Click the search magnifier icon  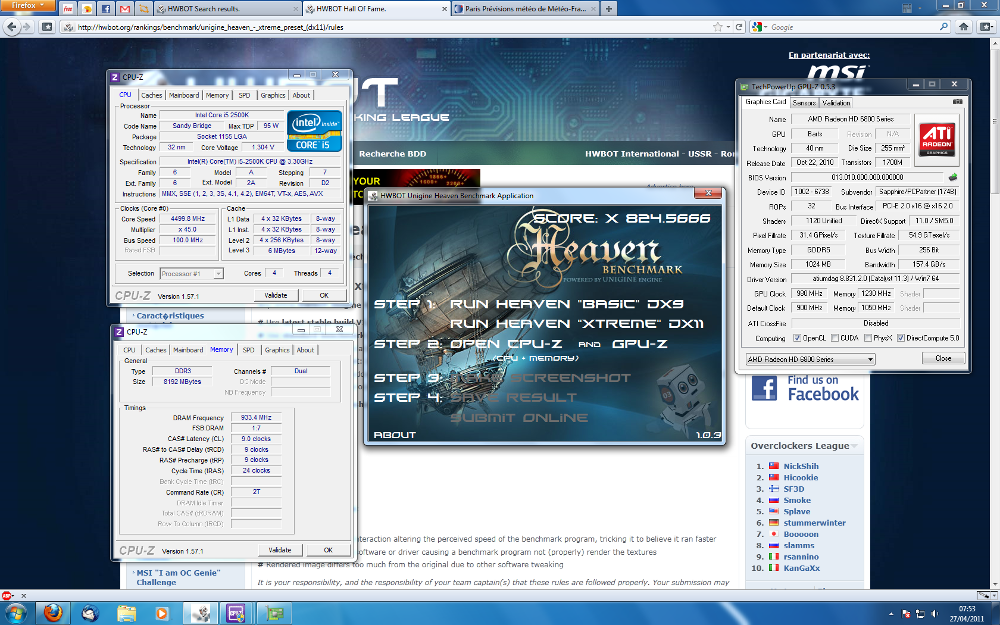(944, 27)
